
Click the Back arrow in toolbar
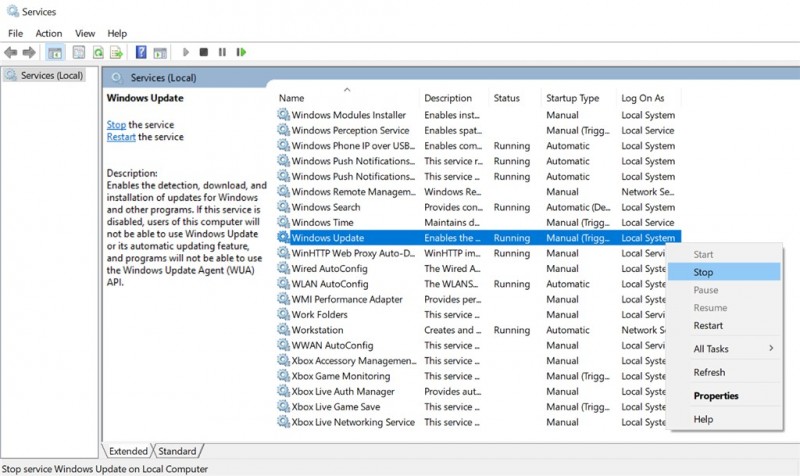coord(11,52)
